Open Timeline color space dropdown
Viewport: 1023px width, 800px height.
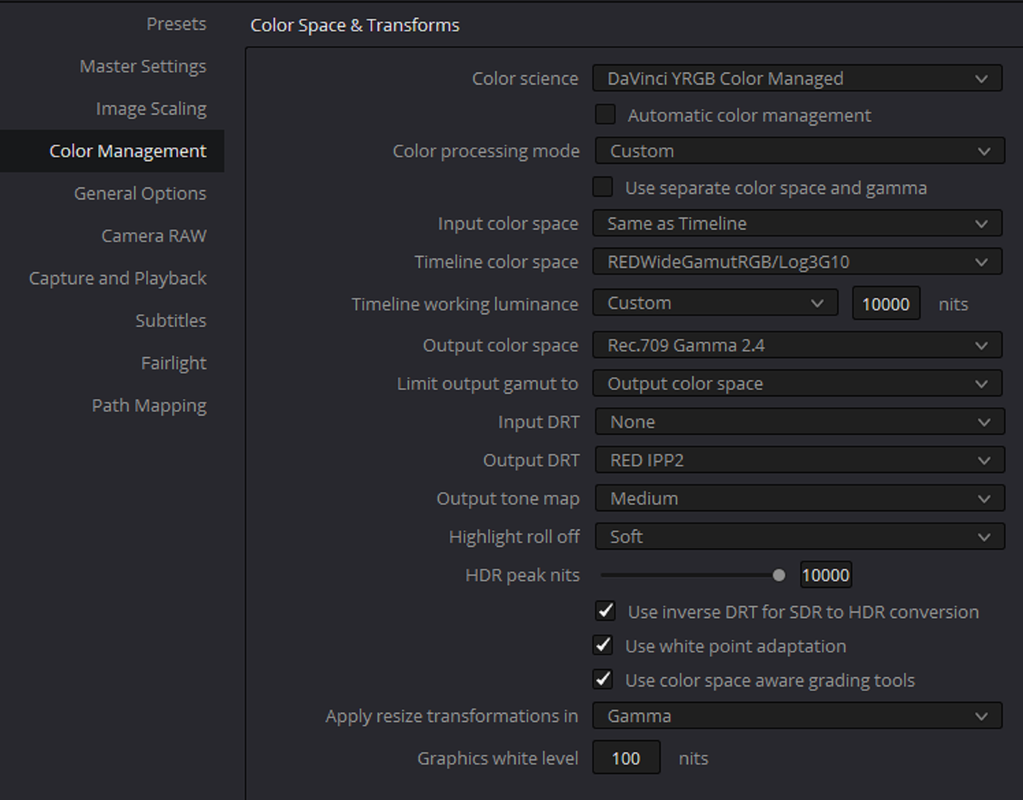[797, 262]
